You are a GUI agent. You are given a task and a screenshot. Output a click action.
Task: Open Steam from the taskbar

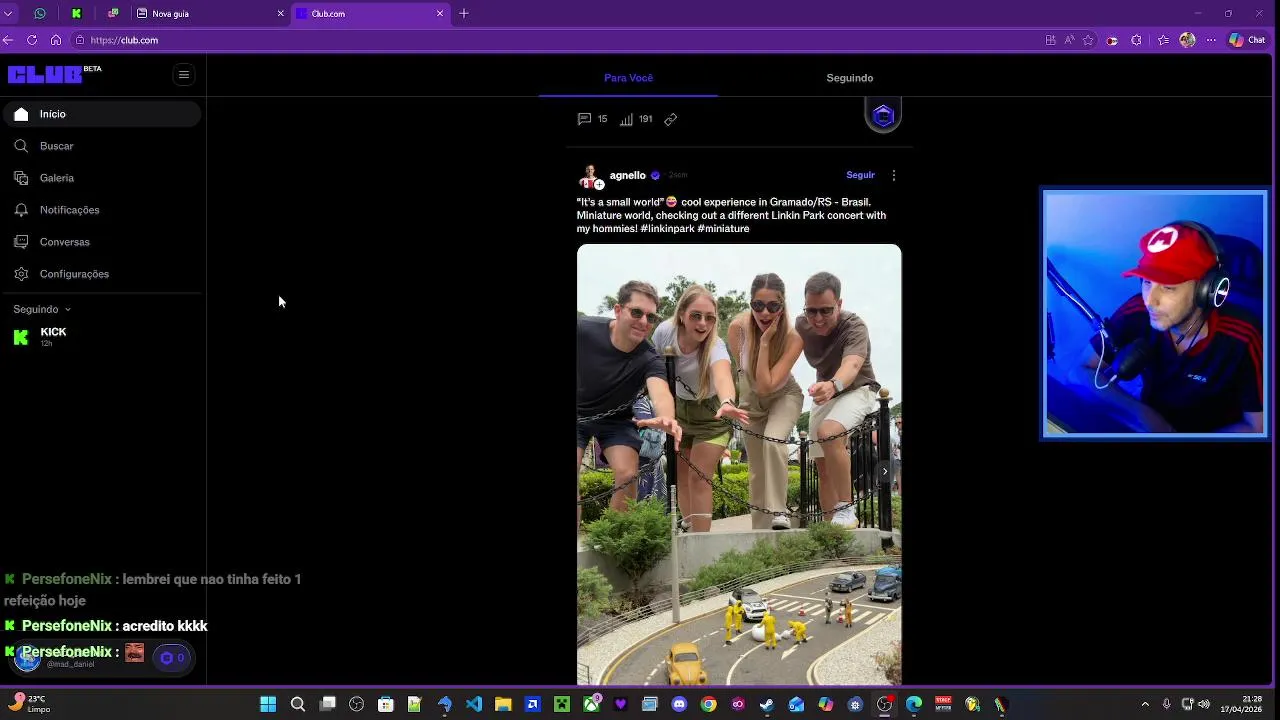pyautogui.click(x=767, y=704)
